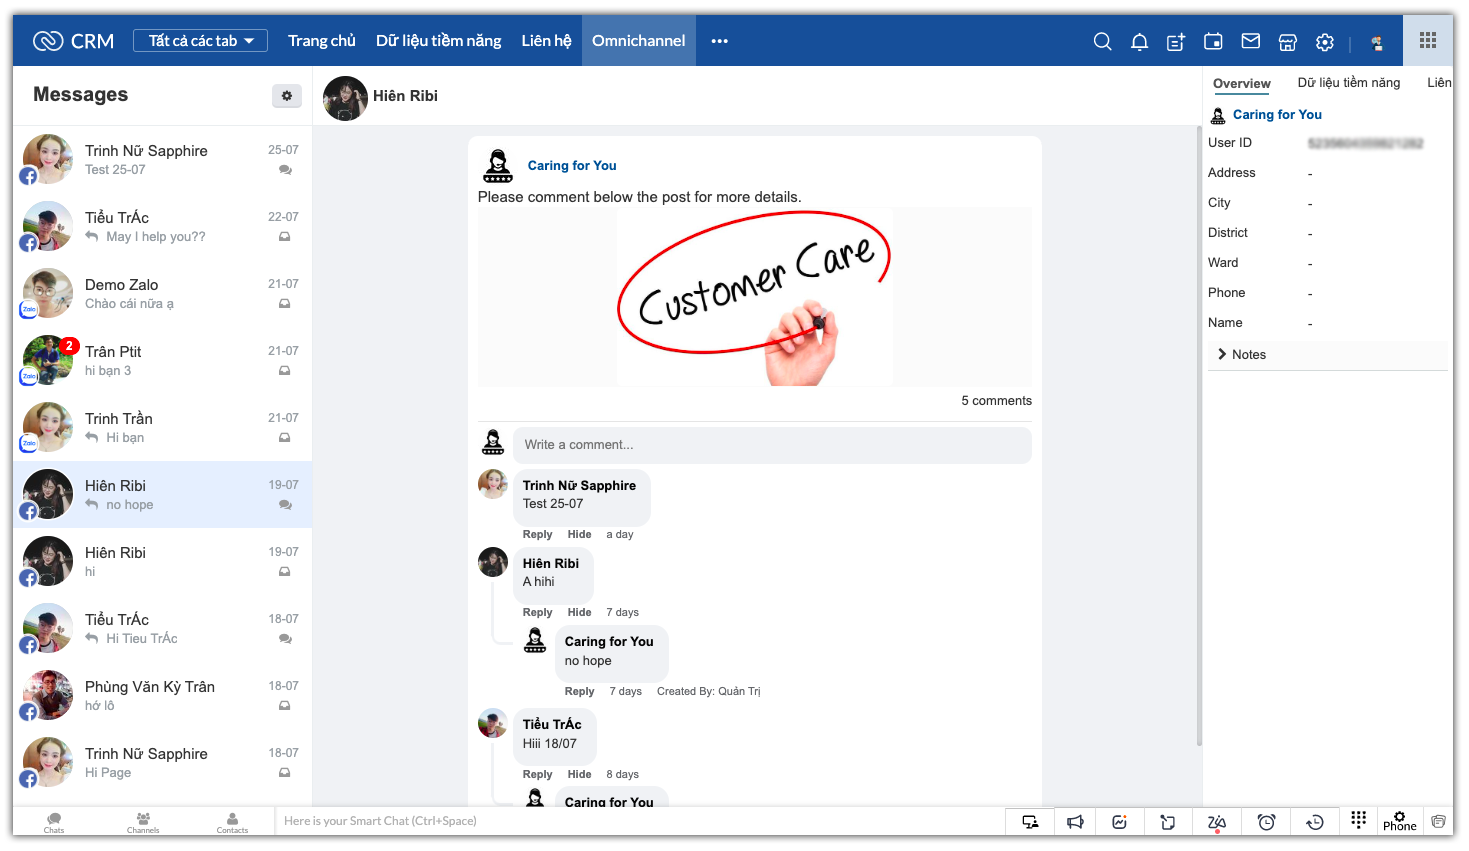Open the mail envelope icon
The image size is (1469, 851).
coord(1250,41)
